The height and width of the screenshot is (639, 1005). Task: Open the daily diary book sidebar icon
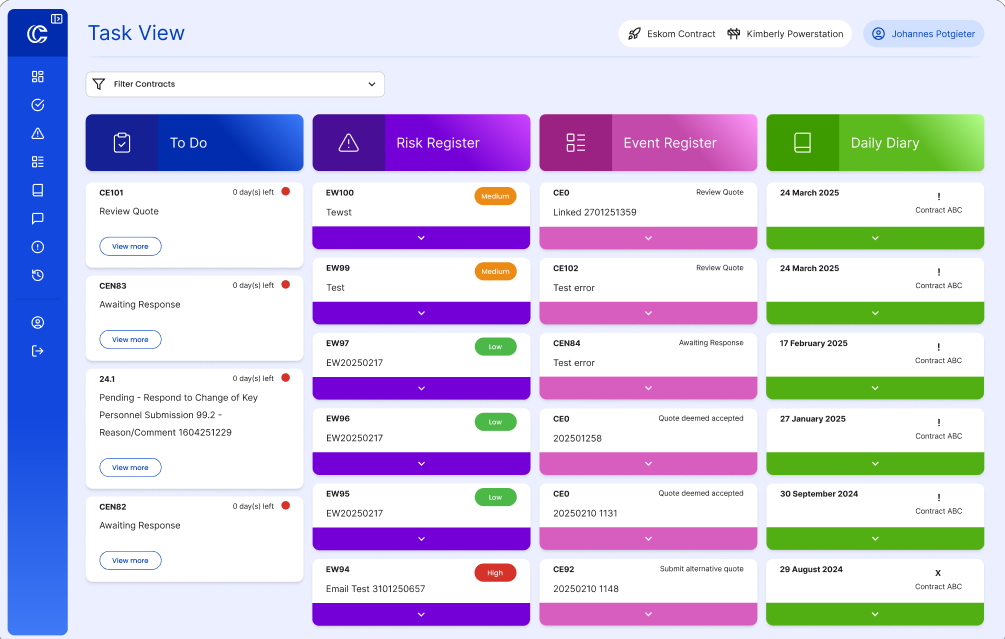(38, 190)
